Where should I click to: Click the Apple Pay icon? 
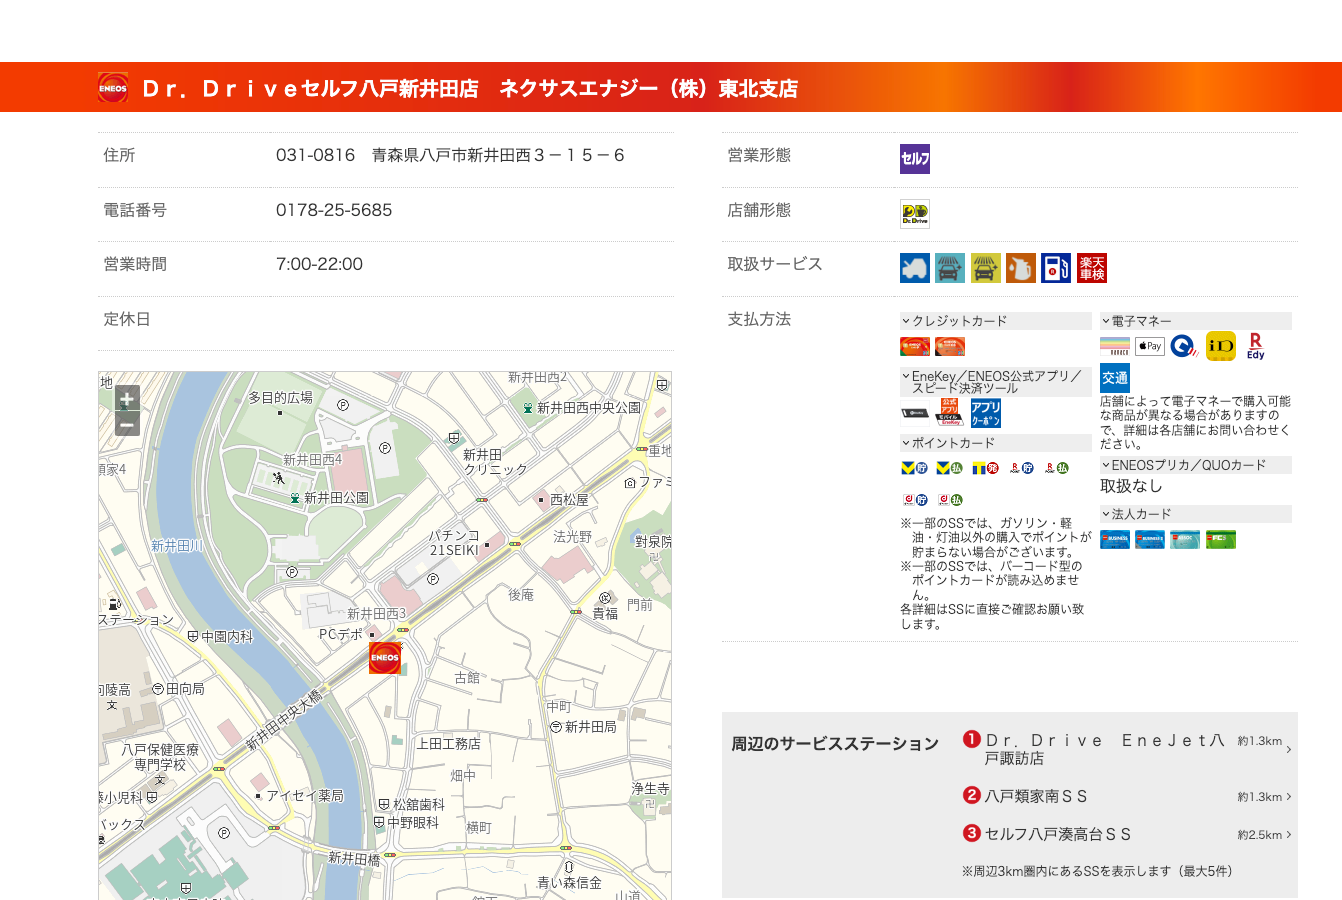1150,347
